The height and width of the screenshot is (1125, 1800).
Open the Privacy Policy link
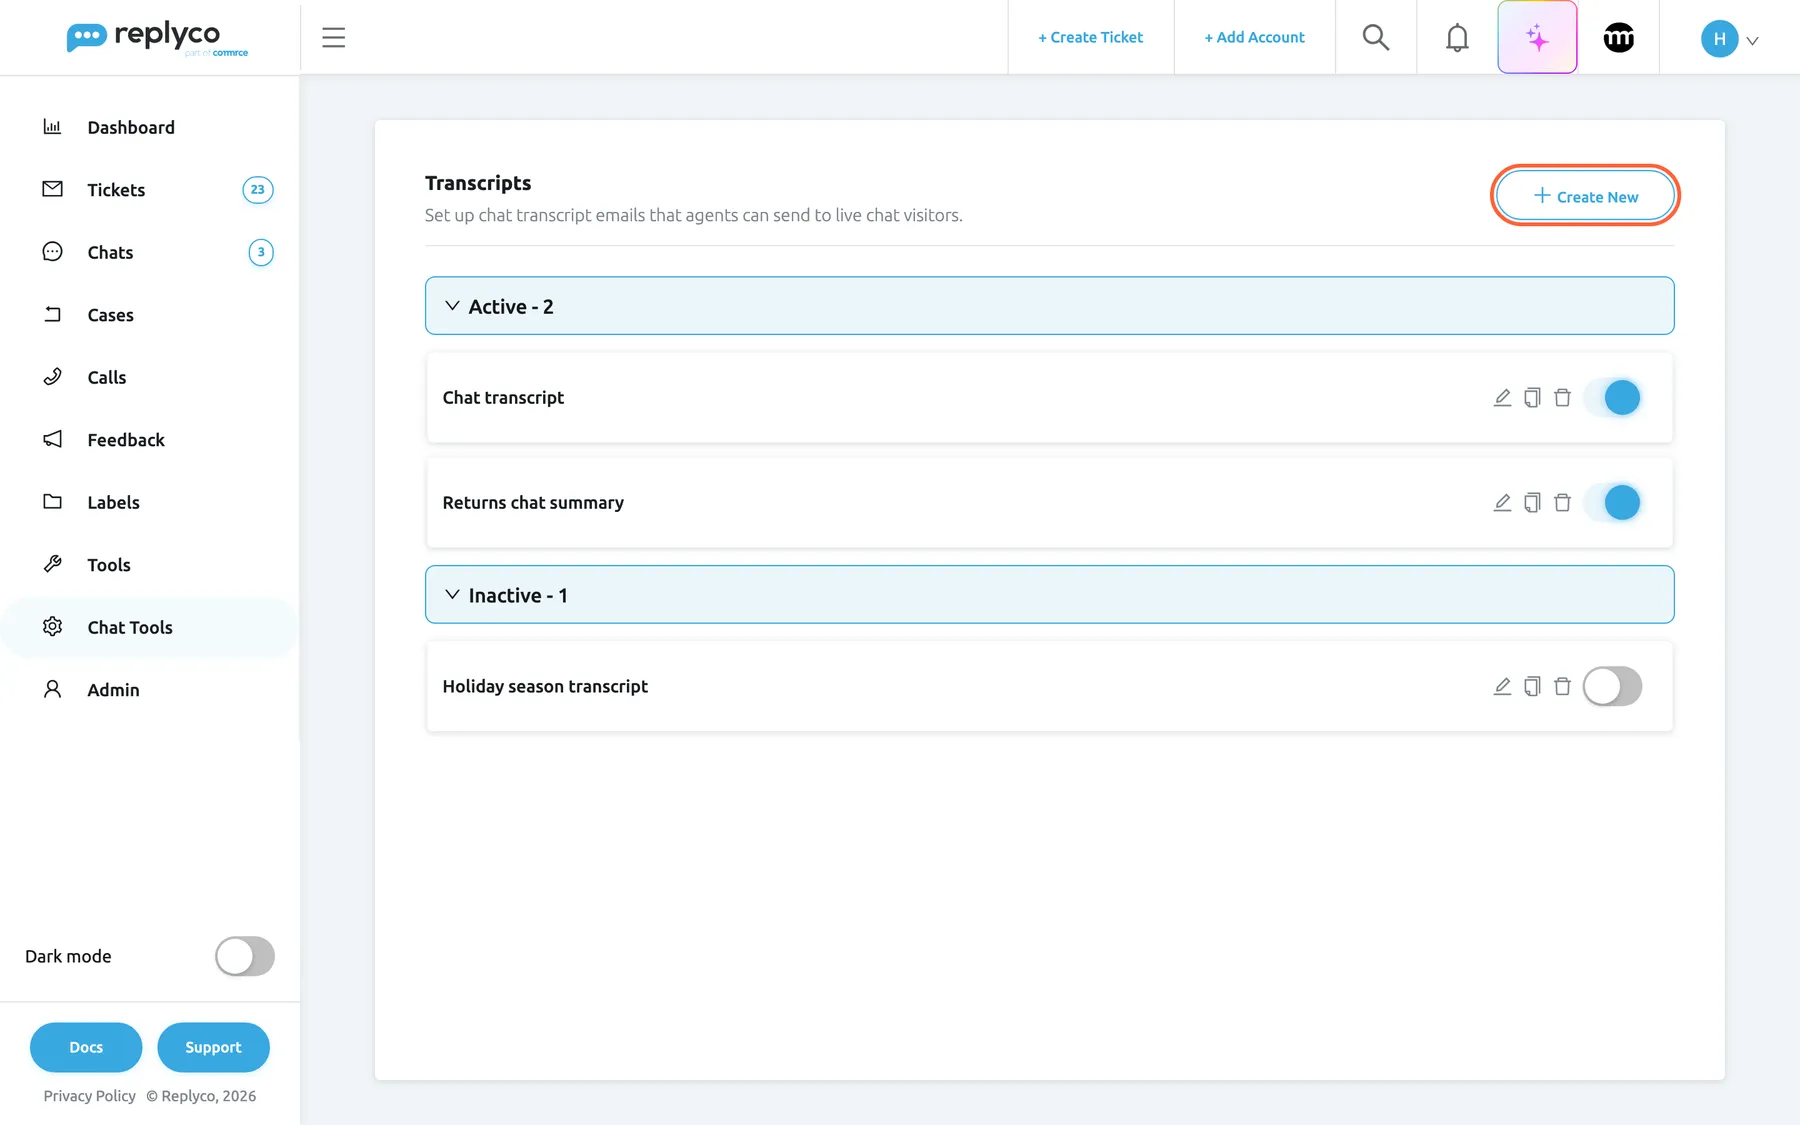click(89, 1096)
